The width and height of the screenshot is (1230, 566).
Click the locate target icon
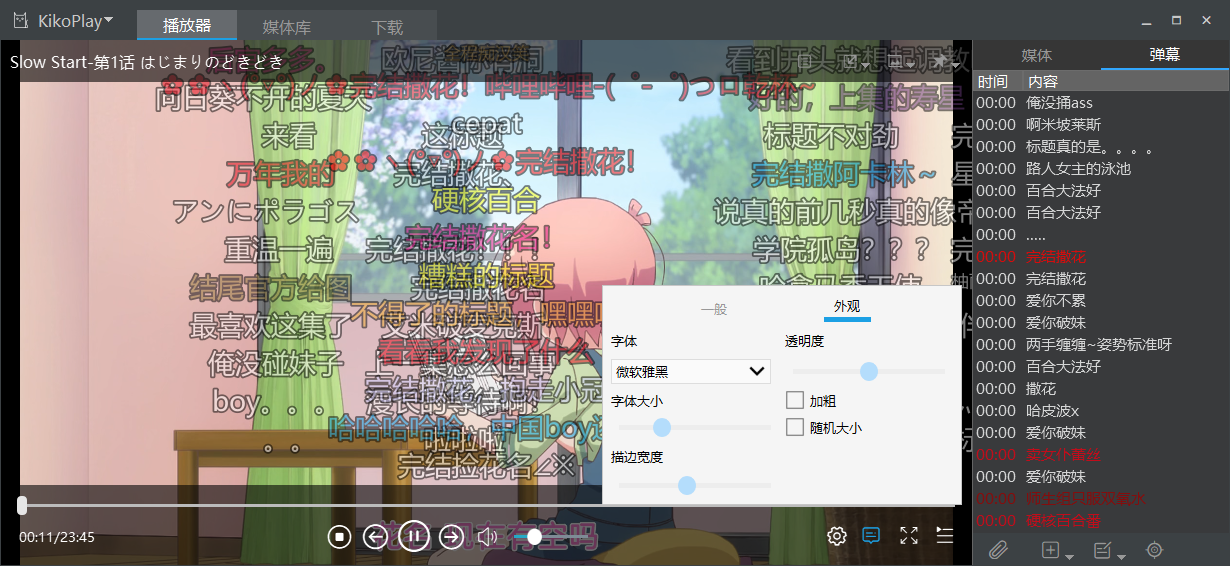1155,549
